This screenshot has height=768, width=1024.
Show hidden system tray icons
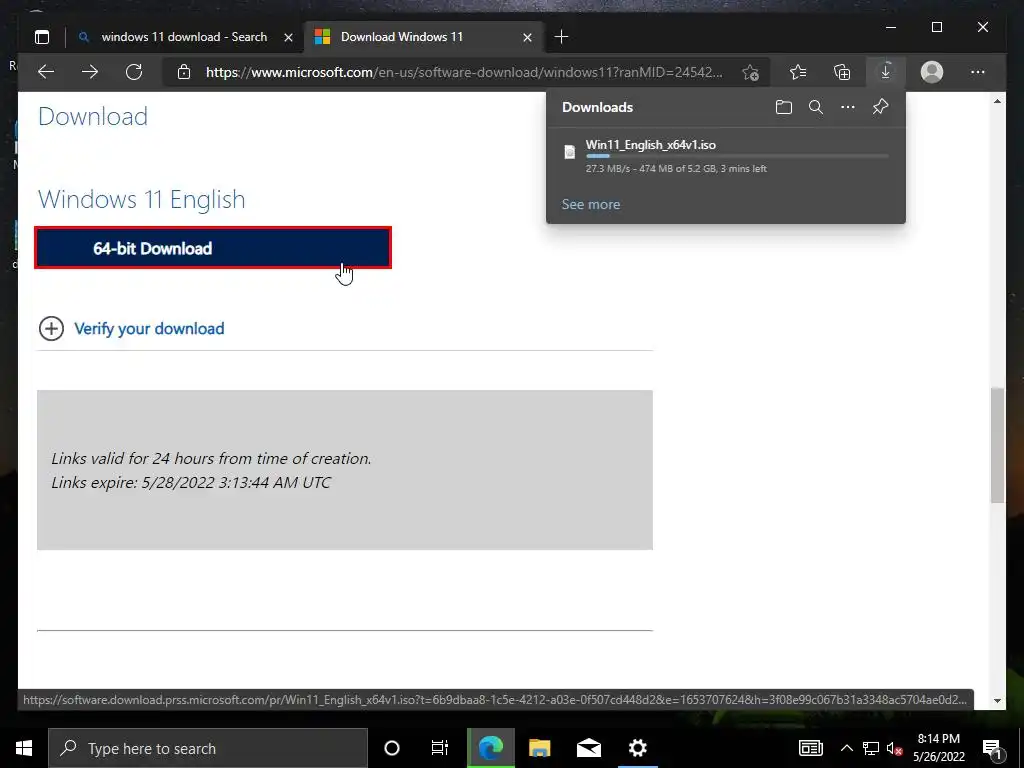point(846,748)
